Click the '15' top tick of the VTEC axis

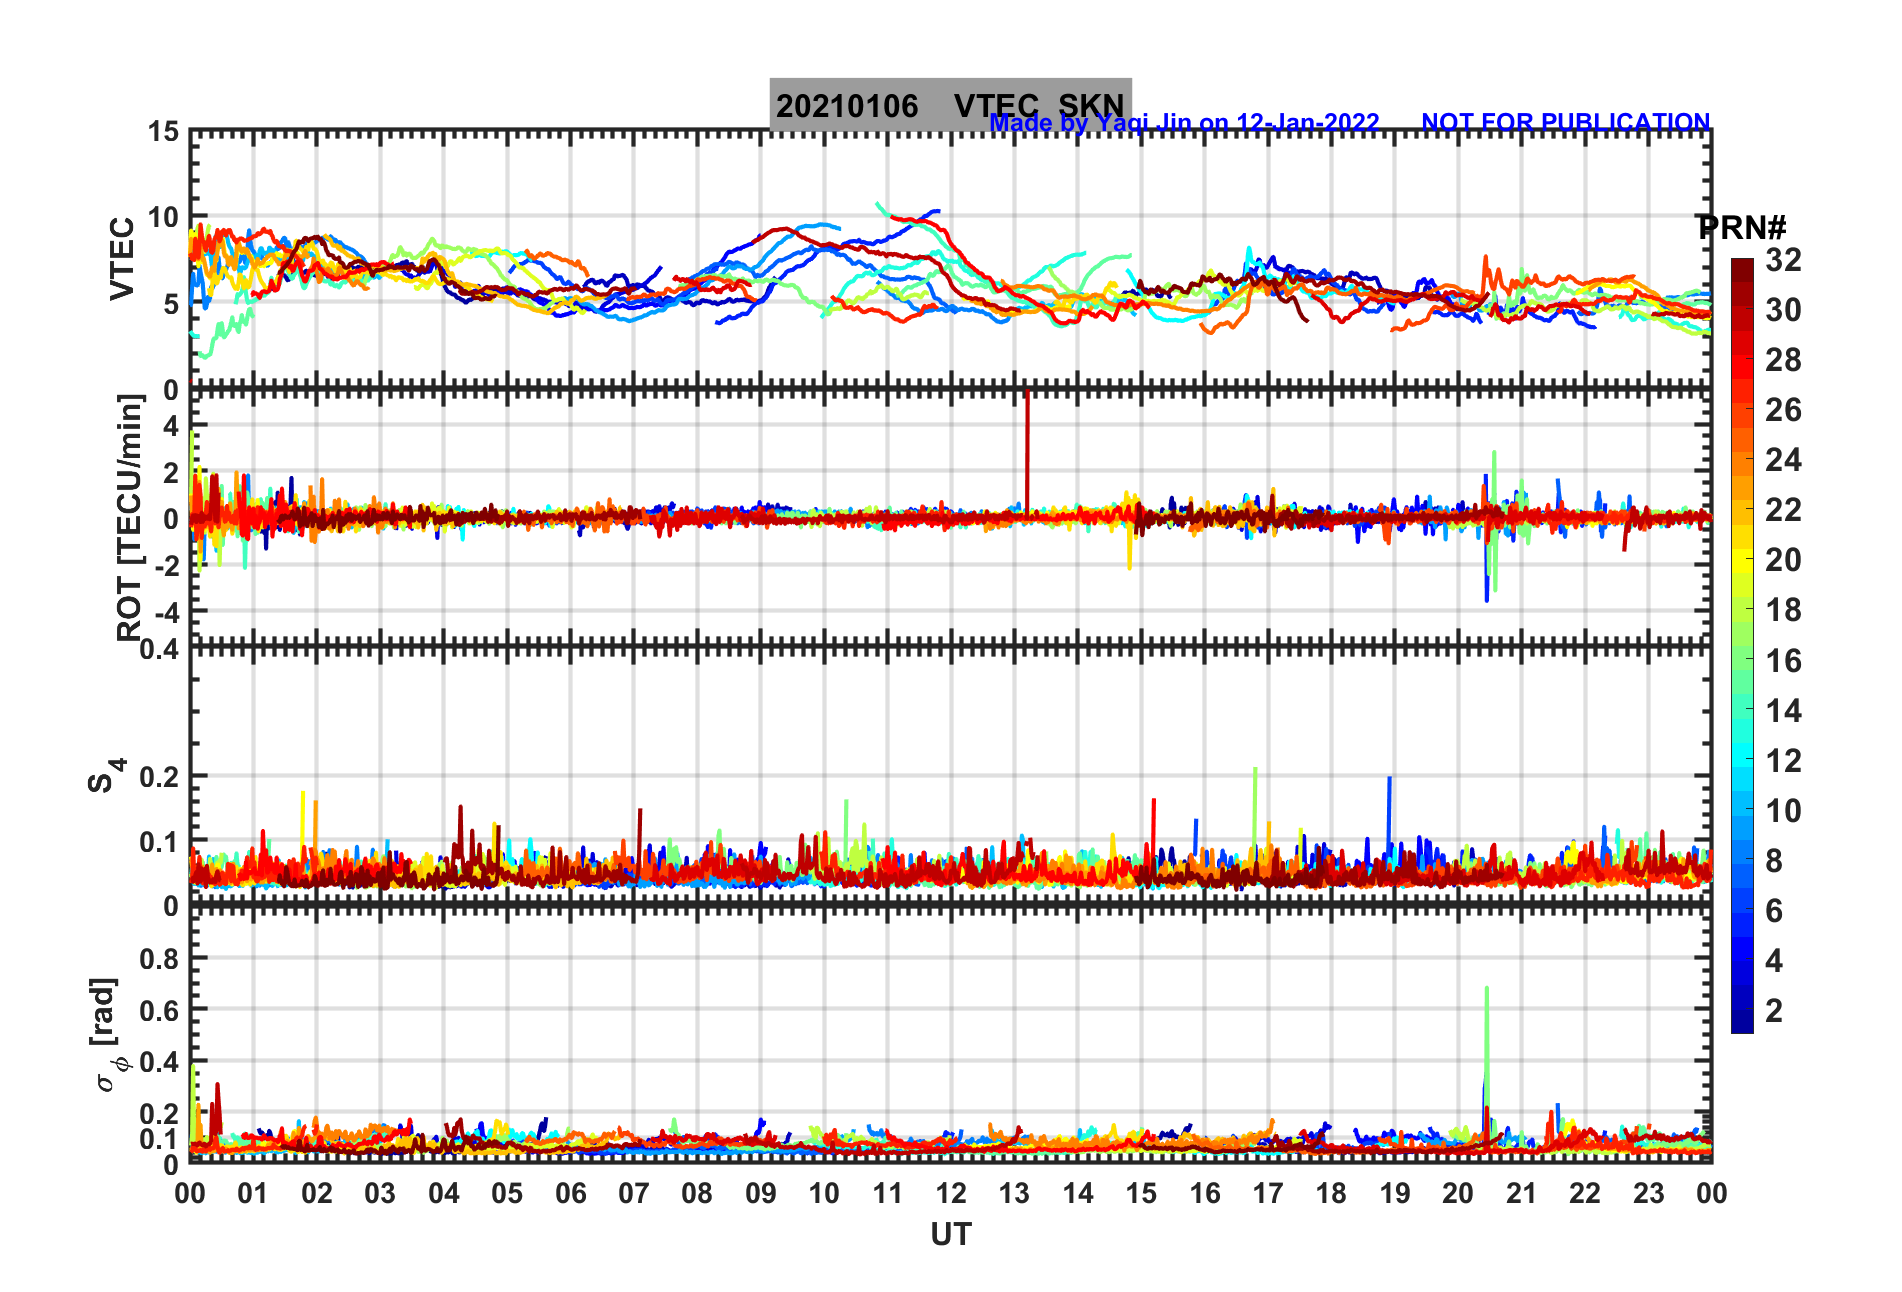(164, 132)
